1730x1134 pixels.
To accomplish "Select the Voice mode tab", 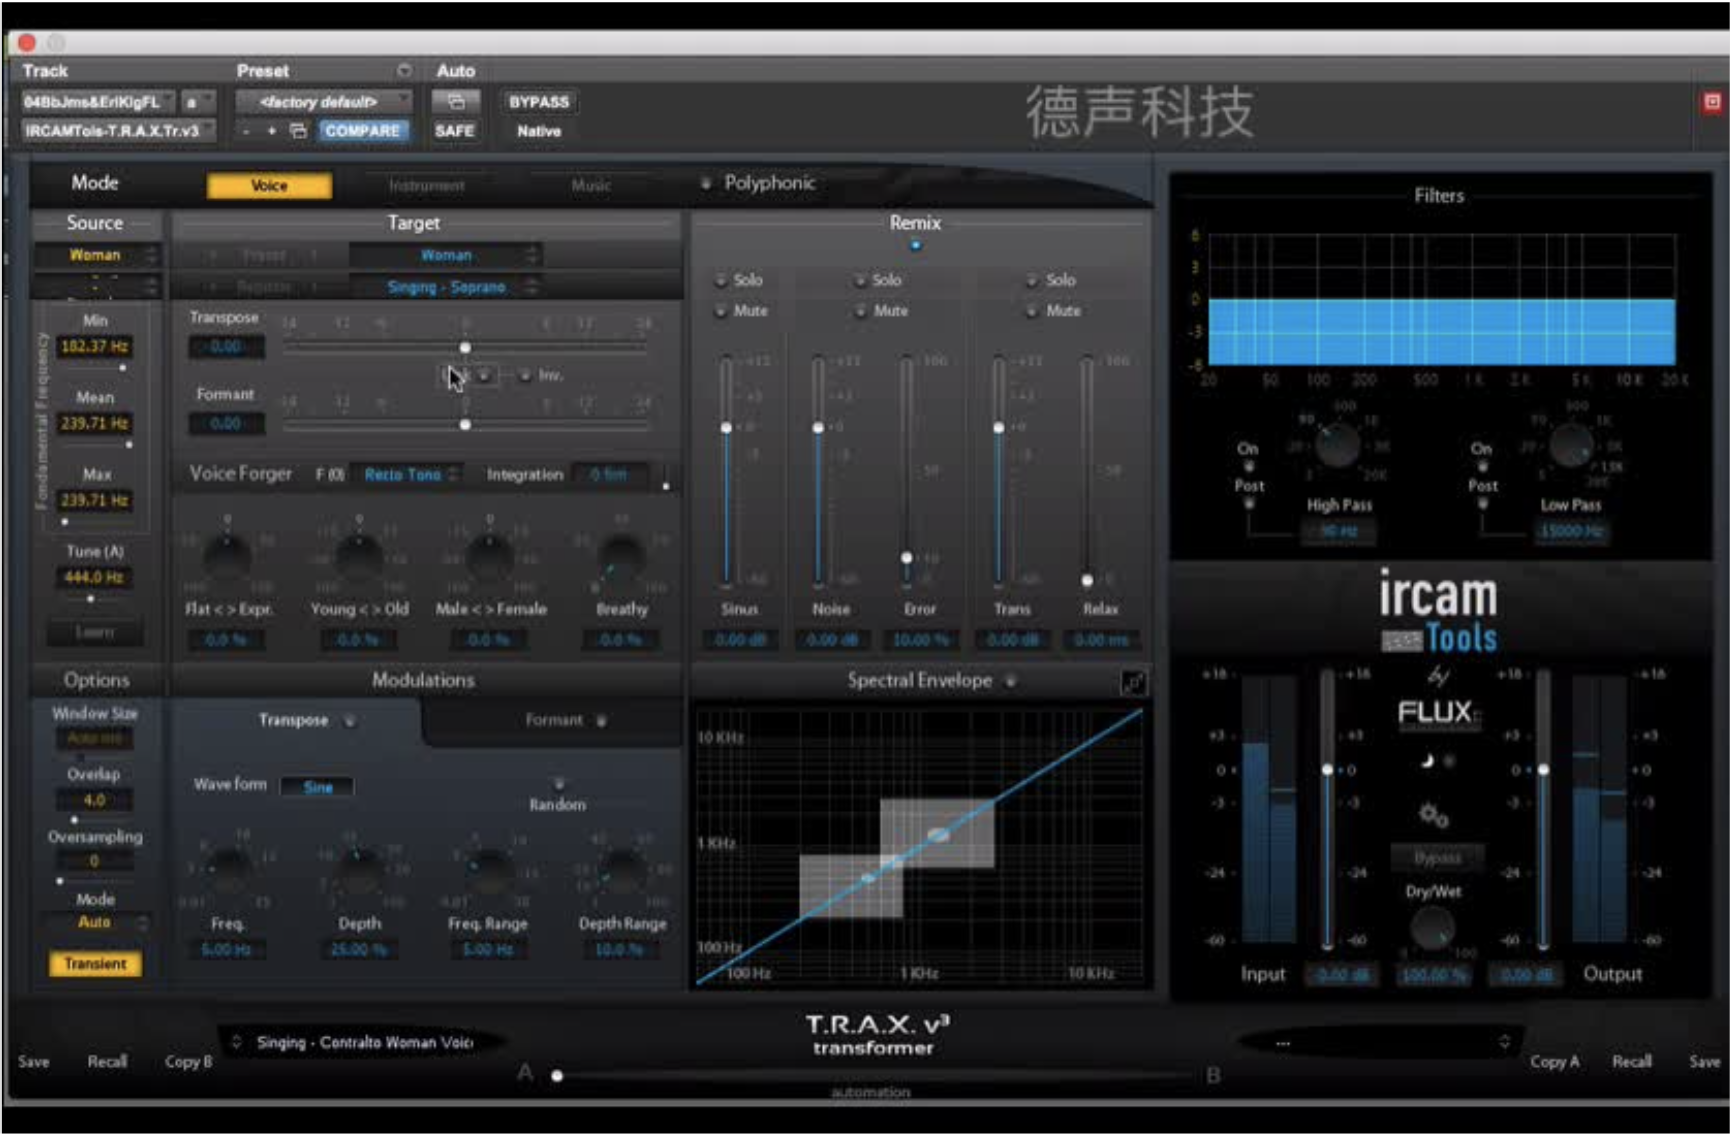I will click(x=269, y=185).
